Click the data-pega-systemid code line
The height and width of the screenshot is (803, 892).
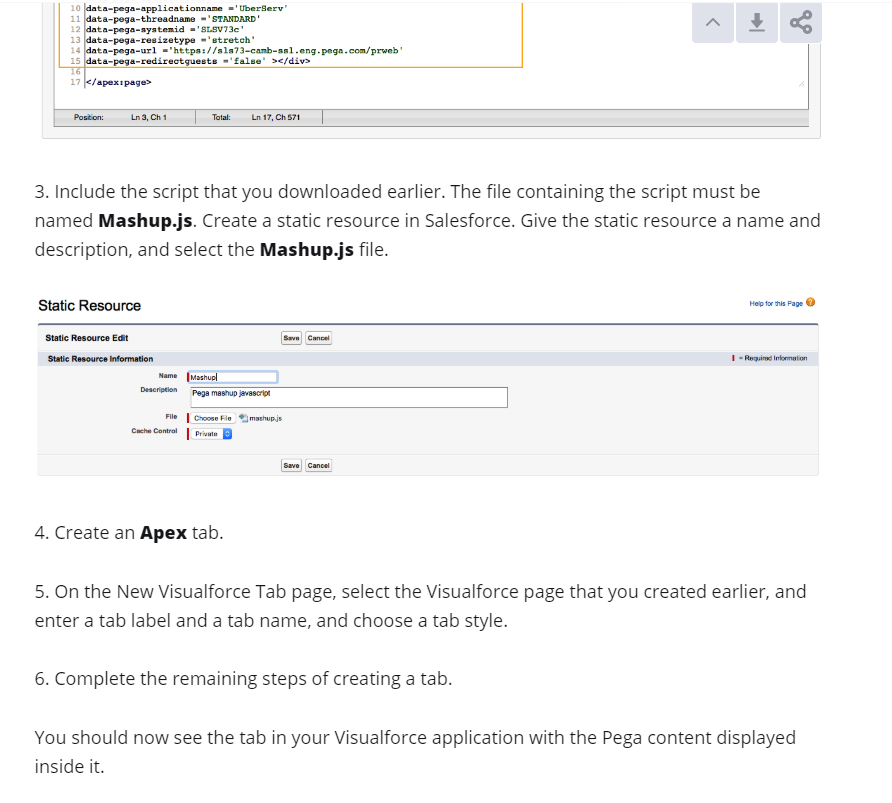(165, 30)
